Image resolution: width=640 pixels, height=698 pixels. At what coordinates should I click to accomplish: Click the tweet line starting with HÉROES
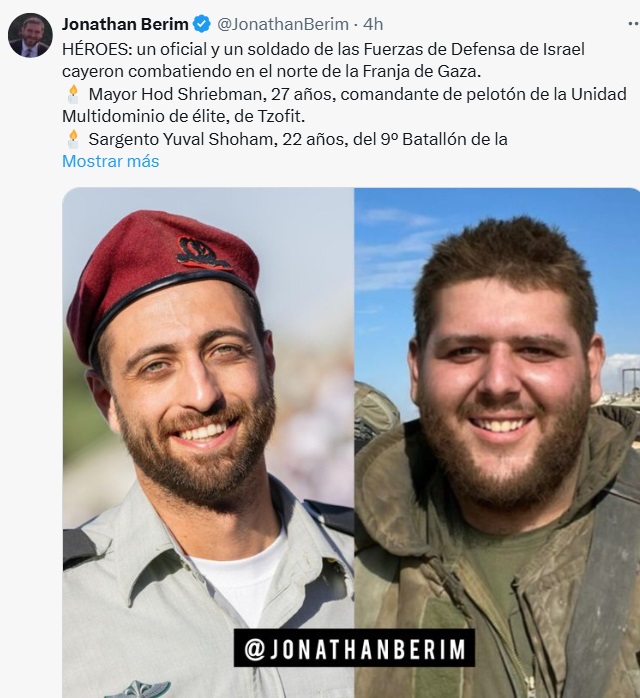click(x=323, y=49)
